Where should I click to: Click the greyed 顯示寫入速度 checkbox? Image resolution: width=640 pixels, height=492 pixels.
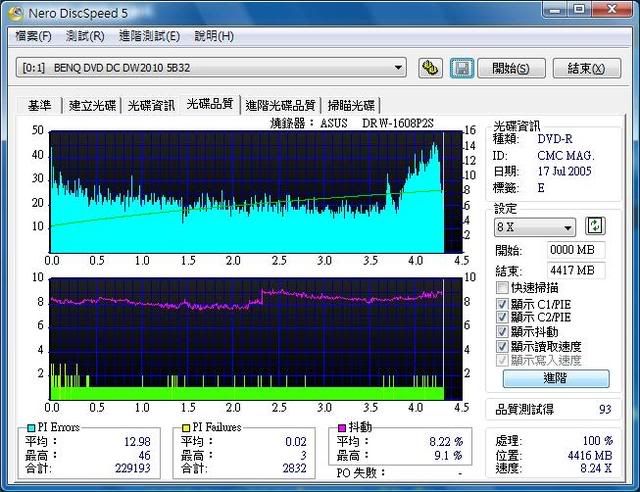point(502,360)
